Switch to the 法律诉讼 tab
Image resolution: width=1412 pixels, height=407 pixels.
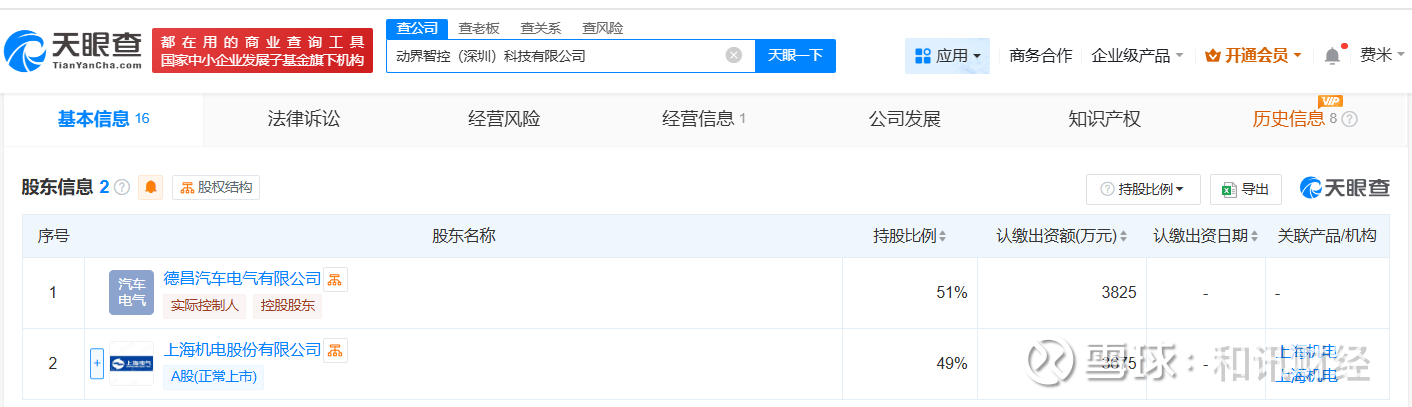pyautogui.click(x=304, y=119)
